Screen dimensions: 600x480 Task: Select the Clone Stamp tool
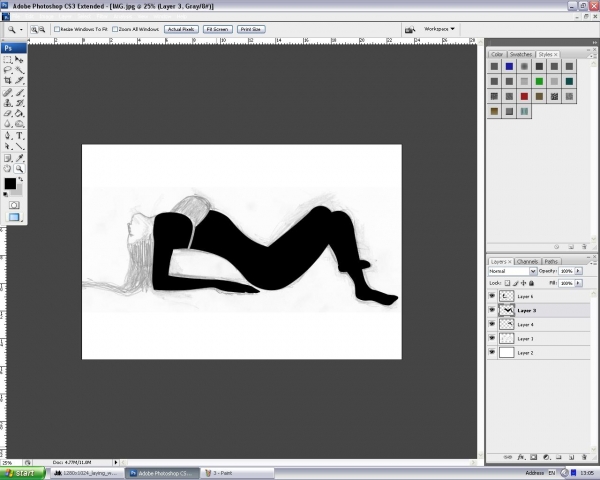[x=8, y=103]
